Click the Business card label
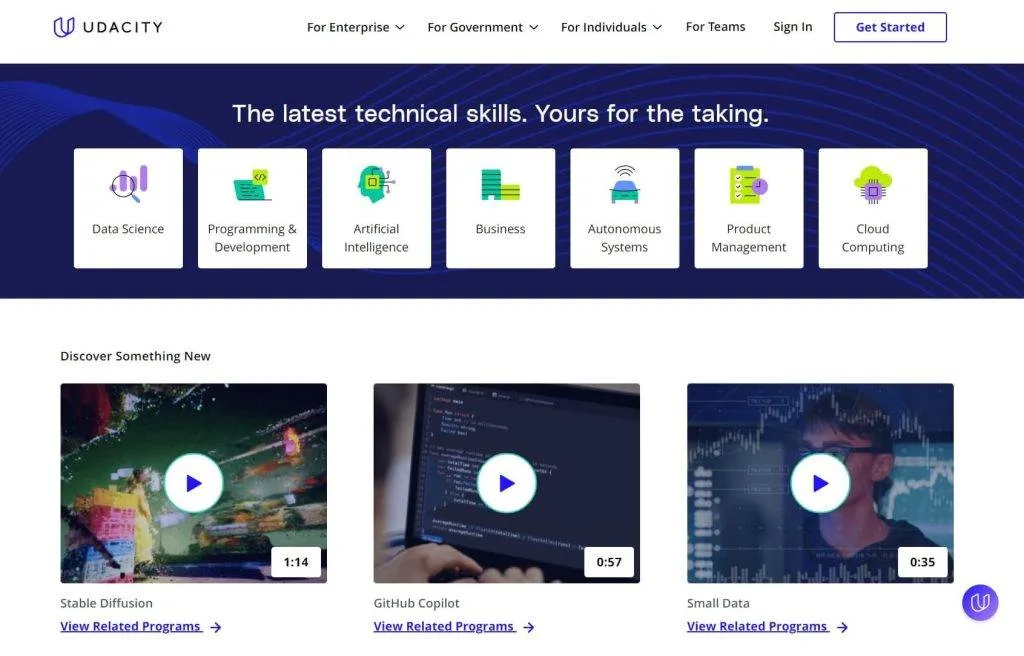Viewport: 1024px width, 656px height. [500, 229]
